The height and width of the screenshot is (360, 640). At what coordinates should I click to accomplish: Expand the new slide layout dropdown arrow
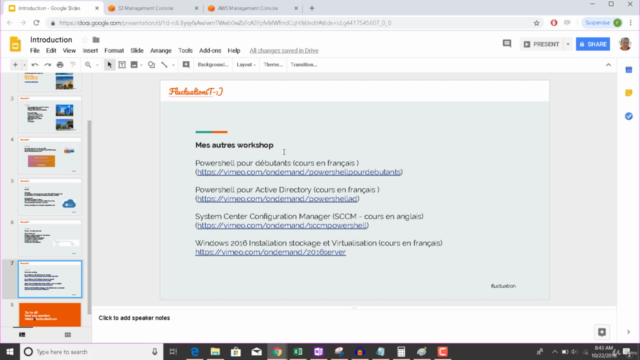click(24, 64)
